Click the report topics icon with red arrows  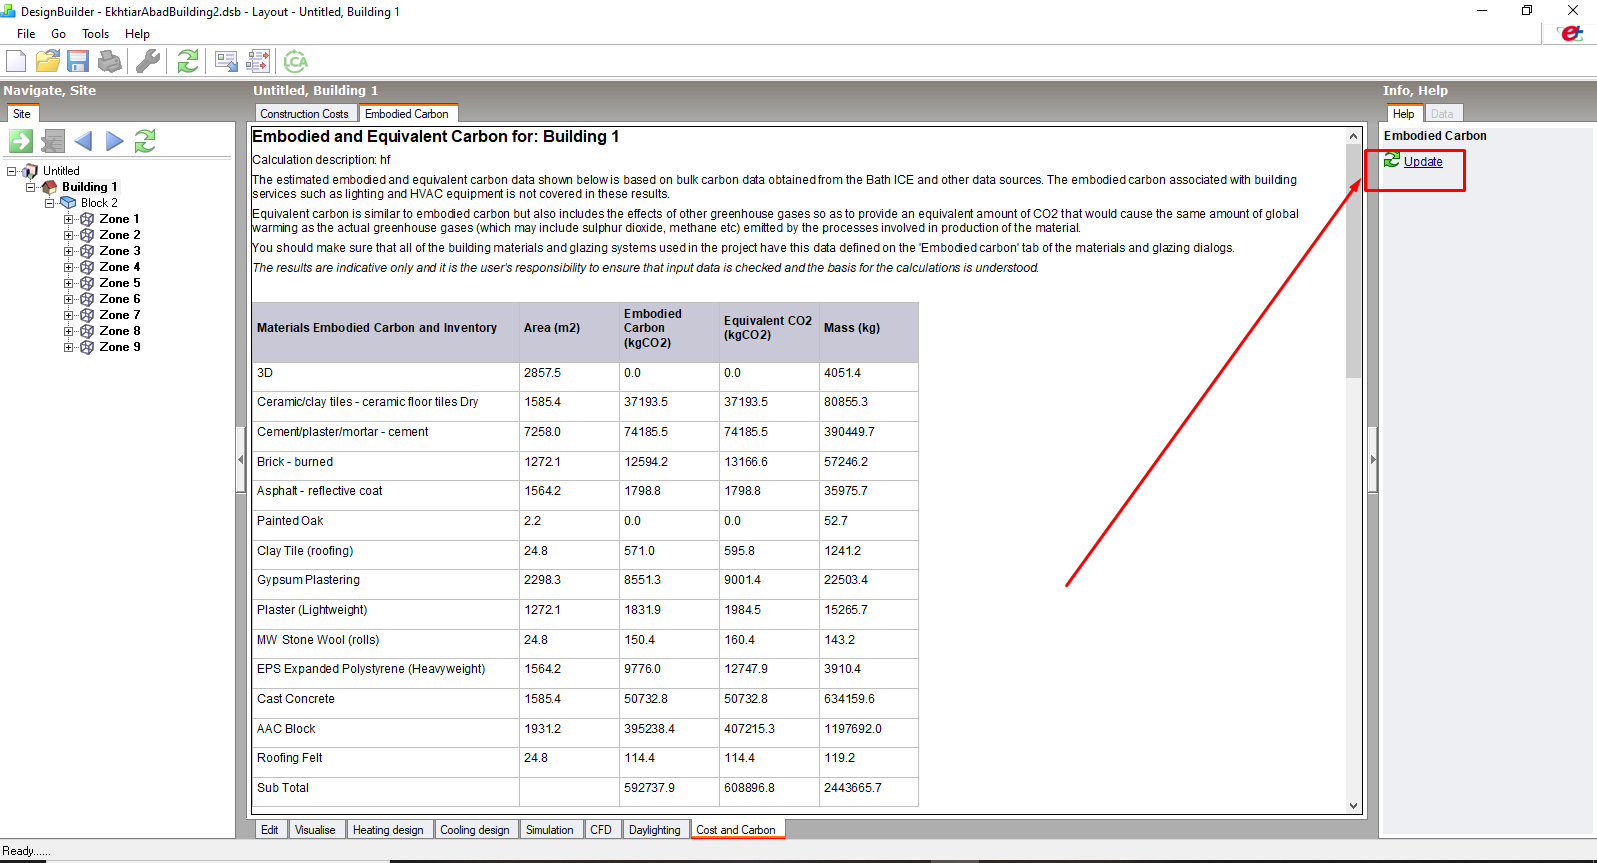pyautogui.click(x=258, y=62)
